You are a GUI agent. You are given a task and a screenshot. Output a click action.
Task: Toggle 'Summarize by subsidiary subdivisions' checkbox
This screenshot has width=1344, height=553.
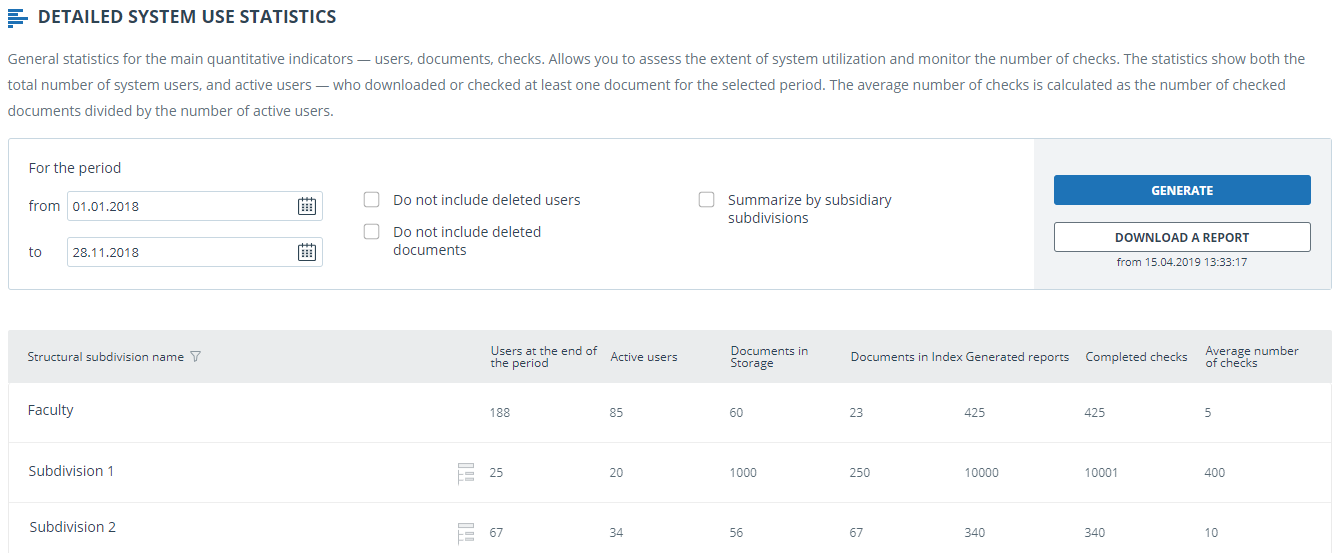point(707,200)
